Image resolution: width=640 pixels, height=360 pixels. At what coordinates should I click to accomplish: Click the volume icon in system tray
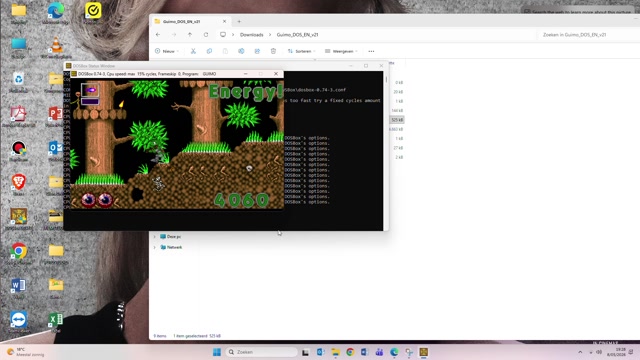[599, 352]
